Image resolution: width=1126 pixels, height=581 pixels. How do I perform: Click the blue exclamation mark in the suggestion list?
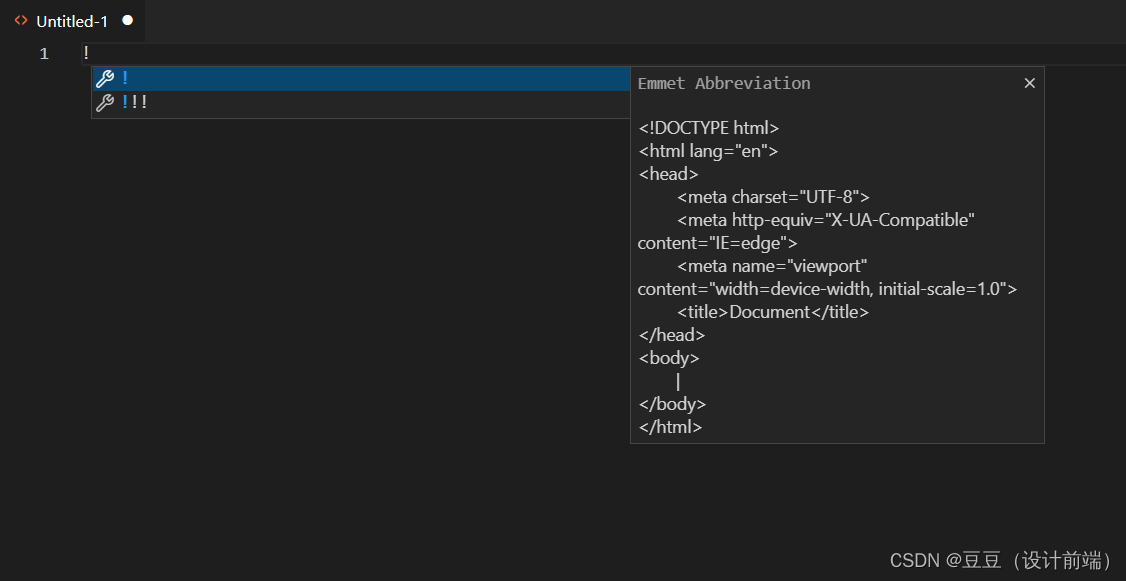pyautogui.click(x=126, y=78)
